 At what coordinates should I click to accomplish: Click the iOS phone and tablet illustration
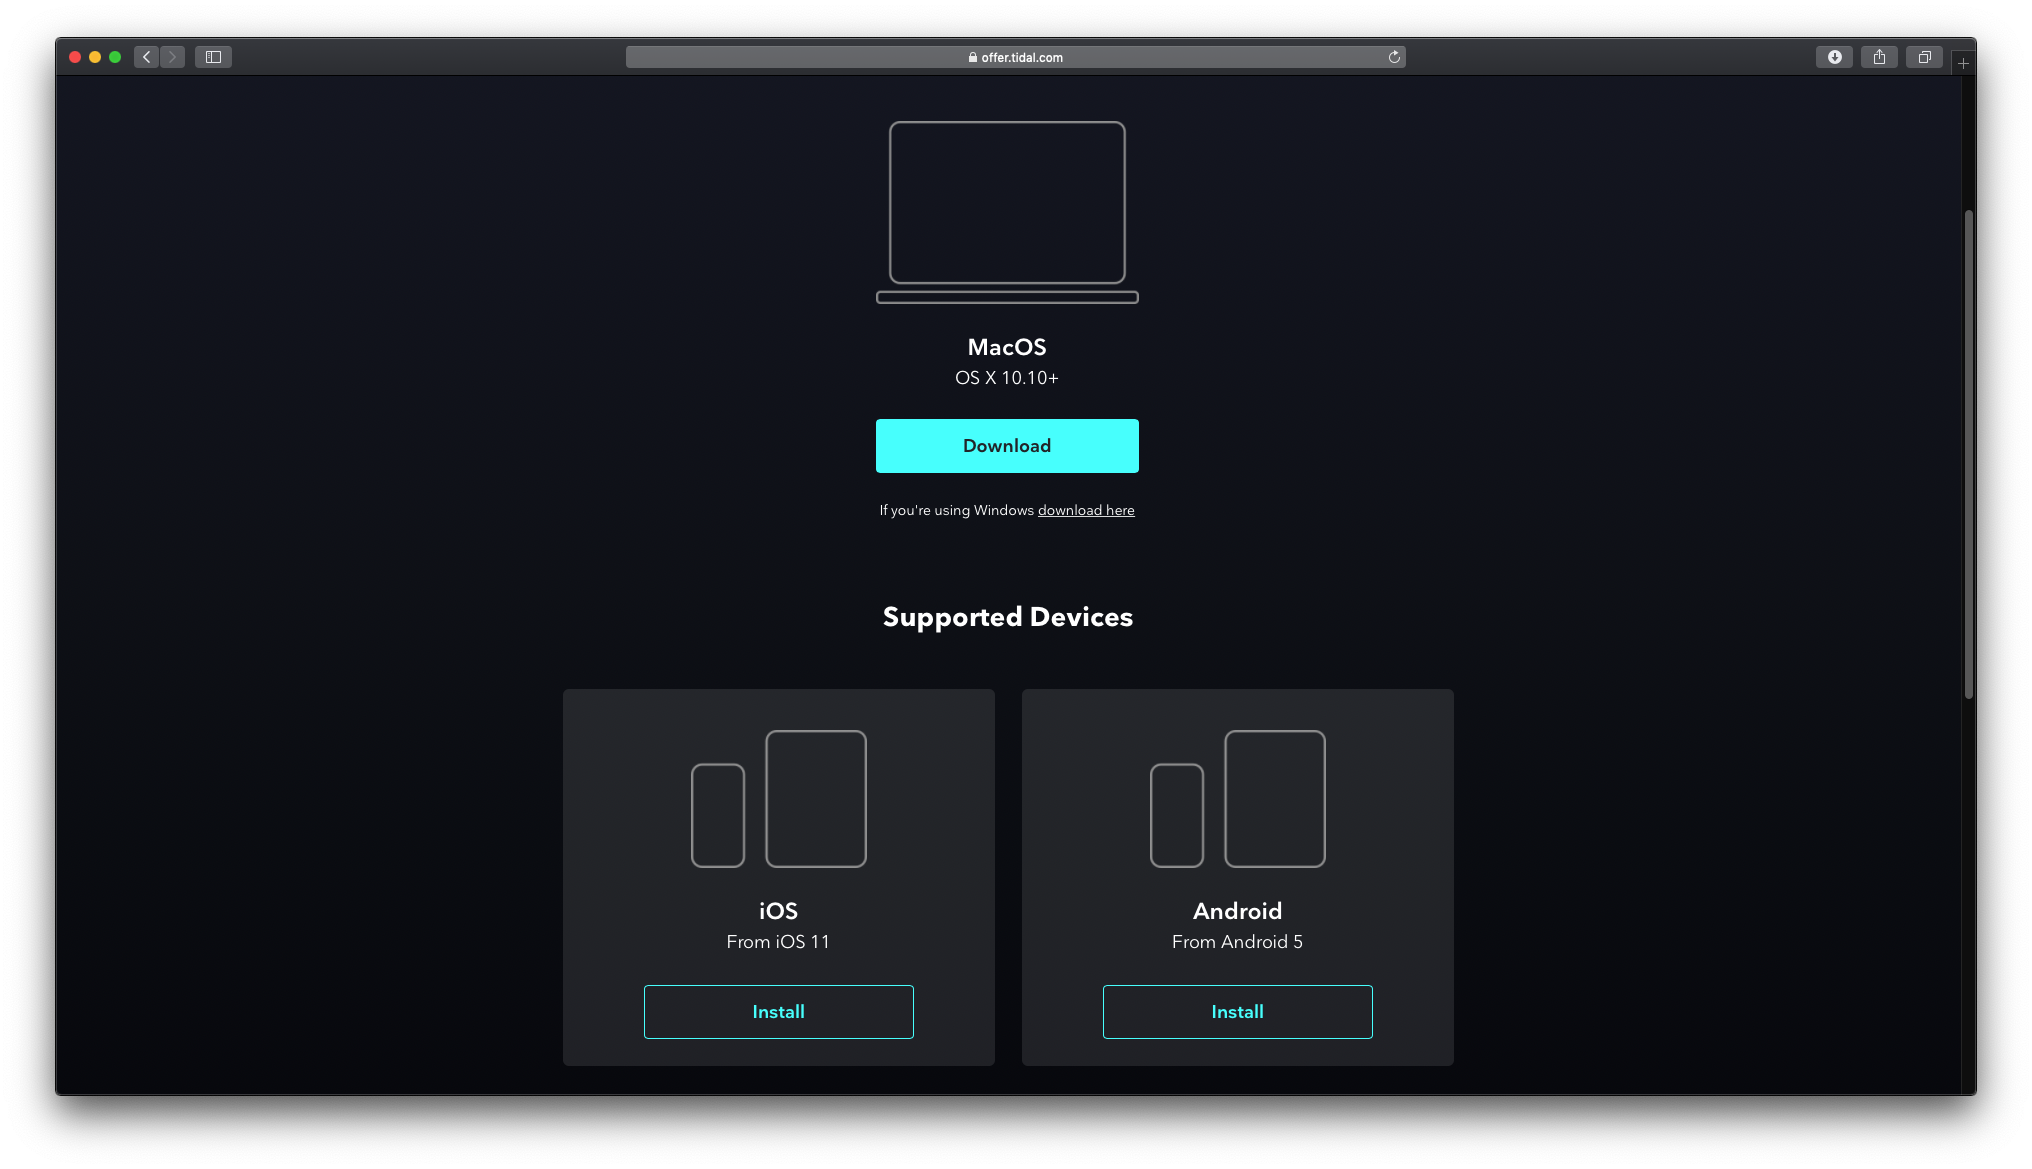click(x=778, y=798)
